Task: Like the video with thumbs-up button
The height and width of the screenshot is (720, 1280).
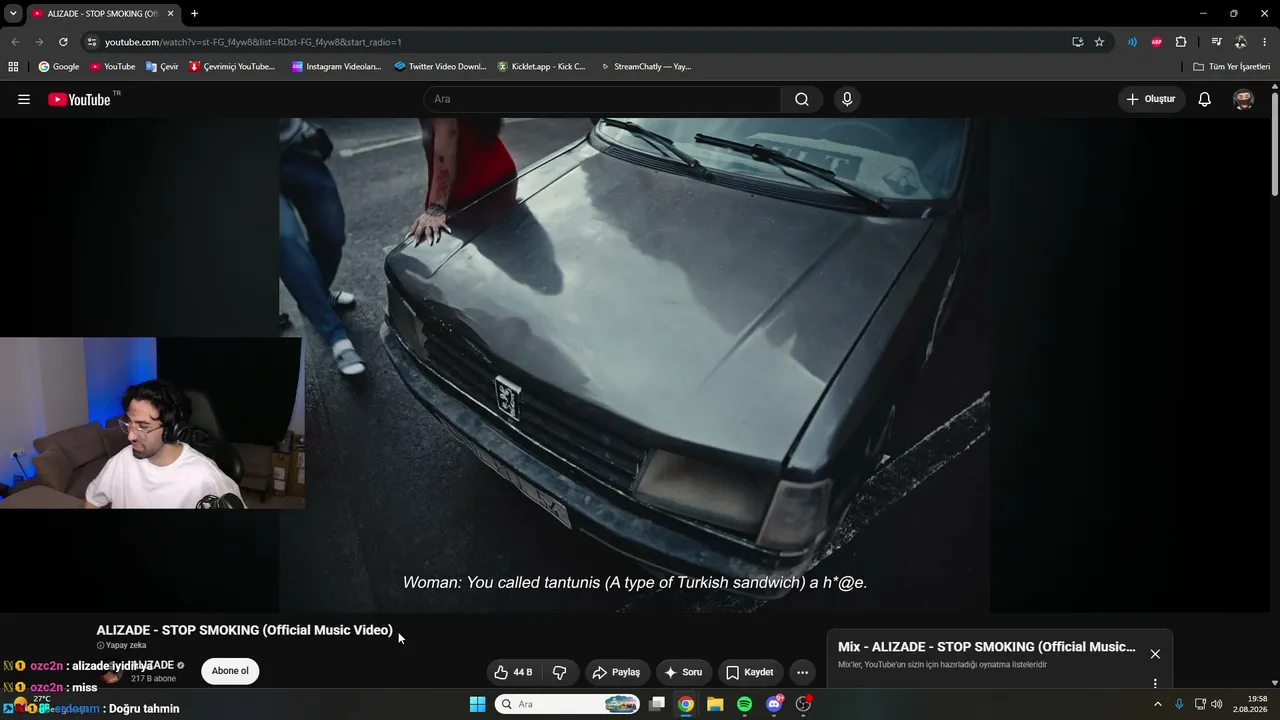Action: coord(514,672)
